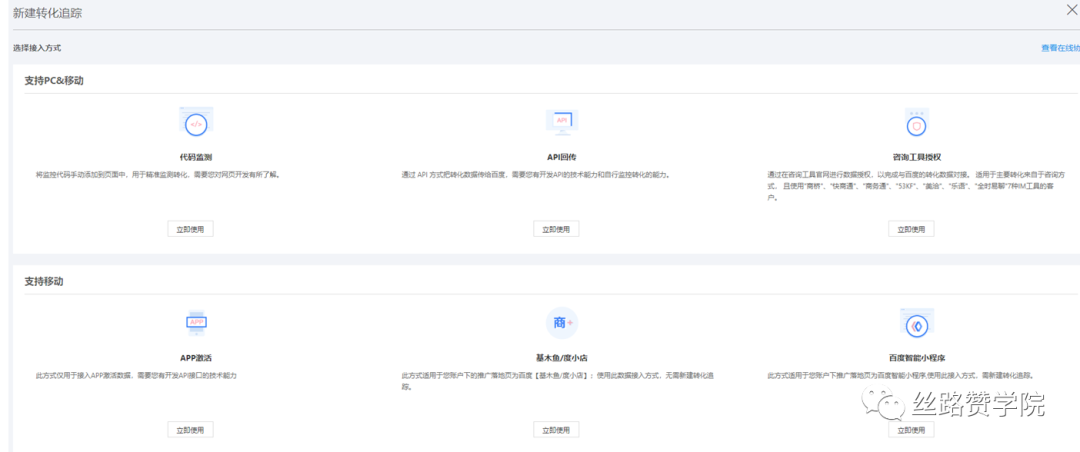Click the 百度智能小程序 icon

coord(914,325)
